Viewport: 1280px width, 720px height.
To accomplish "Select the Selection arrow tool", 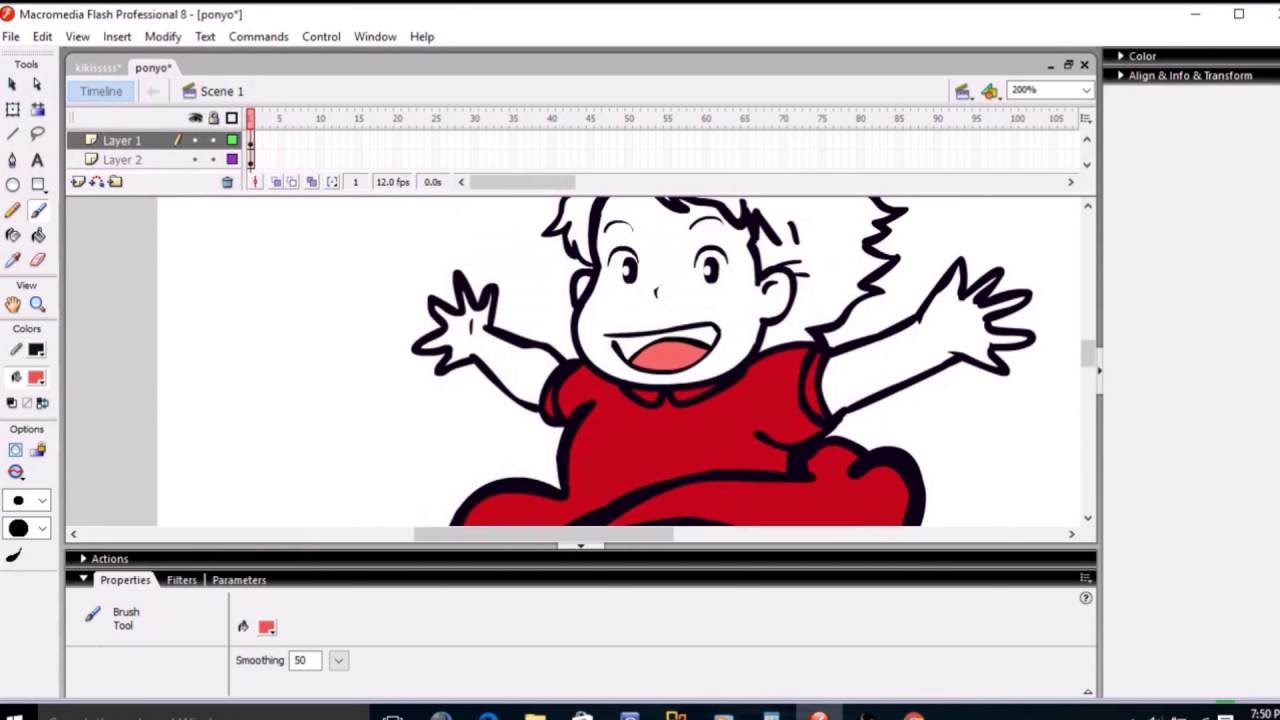I will click(x=13, y=85).
